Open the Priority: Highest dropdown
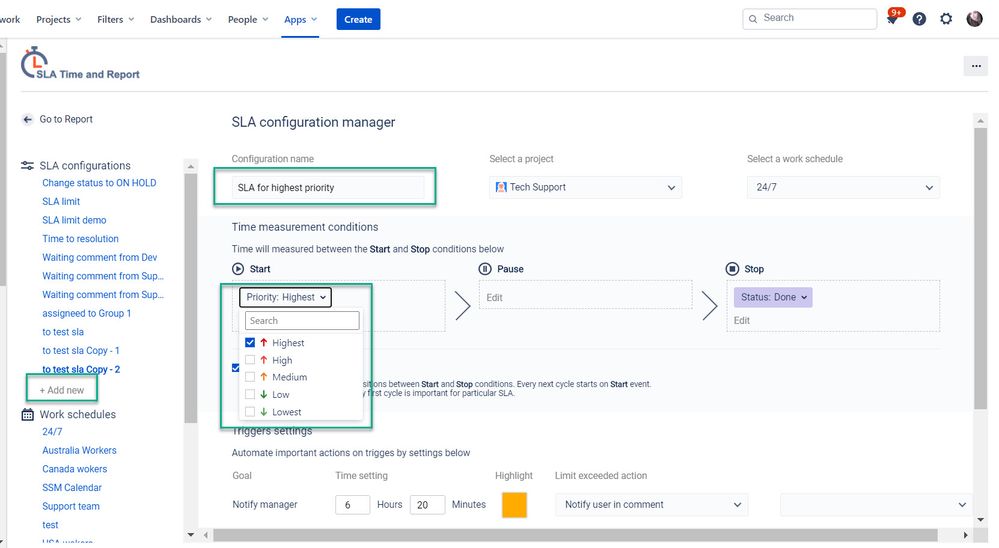Image resolution: width=999 pixels, height=548 pixels. click(x=285, y=297)
